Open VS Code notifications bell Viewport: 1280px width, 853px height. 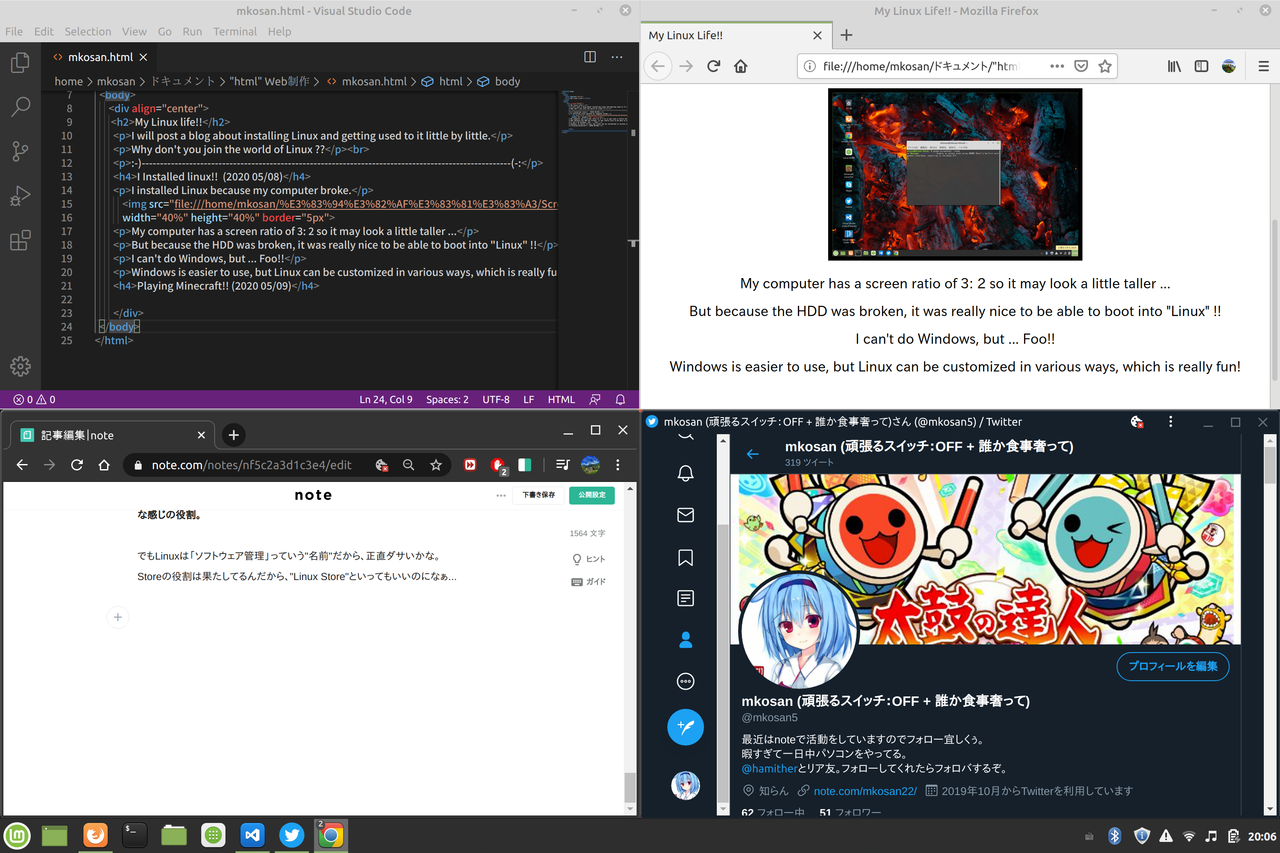(x=620, y=399)
